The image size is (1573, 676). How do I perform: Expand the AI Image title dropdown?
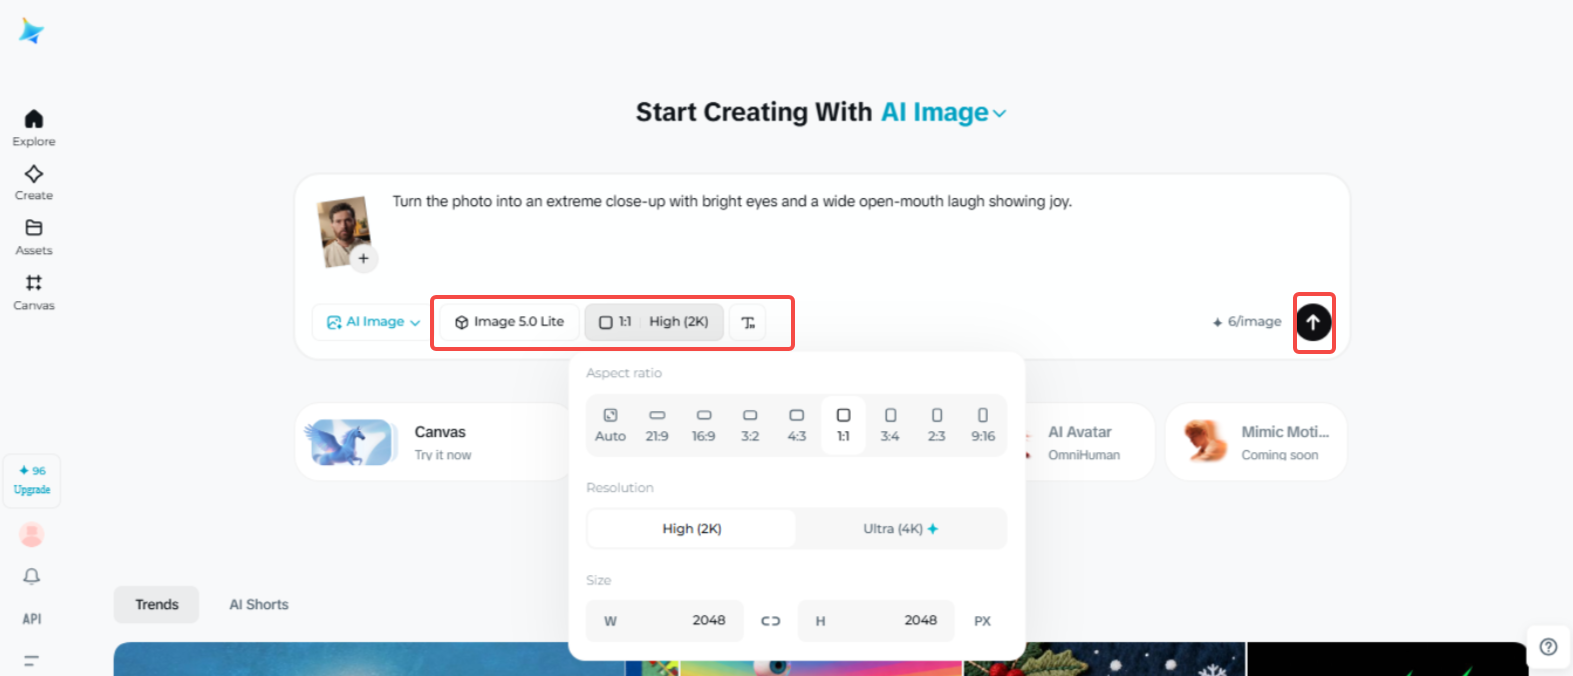[x=943, y=113]
